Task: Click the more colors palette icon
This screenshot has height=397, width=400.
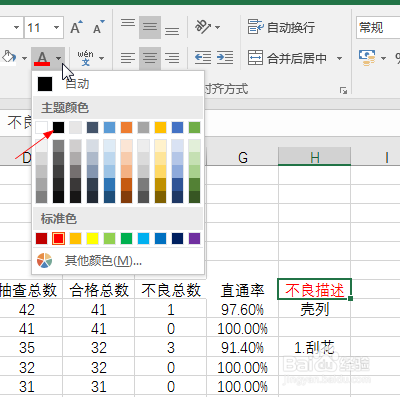Action: pyautogui.click(x=44, y=261)
